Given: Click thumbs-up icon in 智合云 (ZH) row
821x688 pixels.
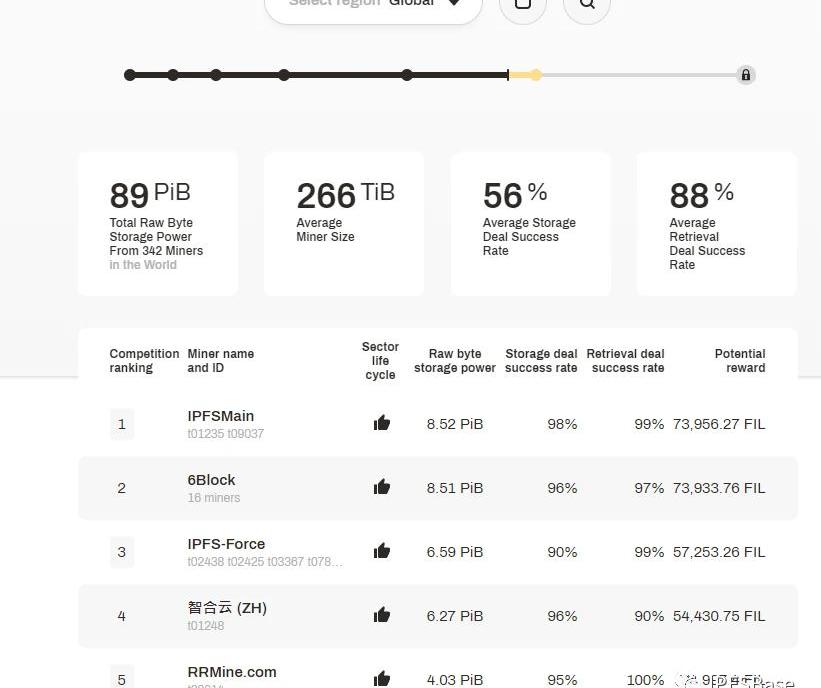Looking at the screenshot, I should 381,615.
